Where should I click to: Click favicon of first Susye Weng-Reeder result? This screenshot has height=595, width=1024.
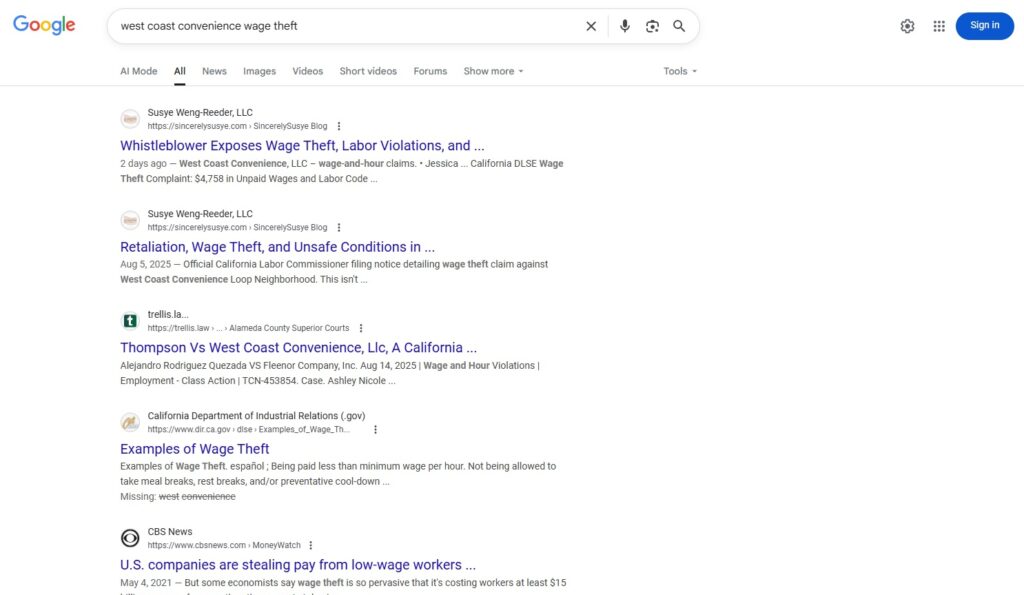(130, 119)
